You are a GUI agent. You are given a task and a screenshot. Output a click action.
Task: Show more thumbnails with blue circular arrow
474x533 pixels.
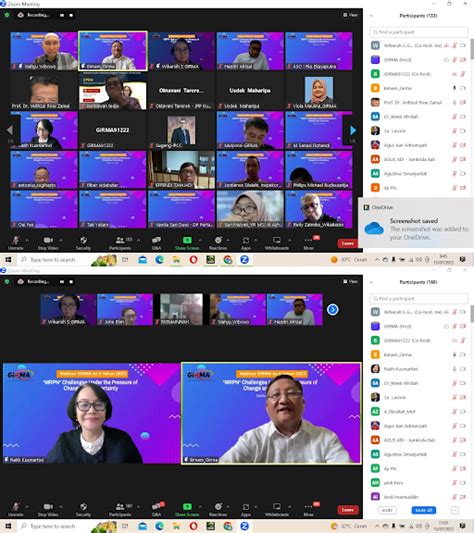333,309
